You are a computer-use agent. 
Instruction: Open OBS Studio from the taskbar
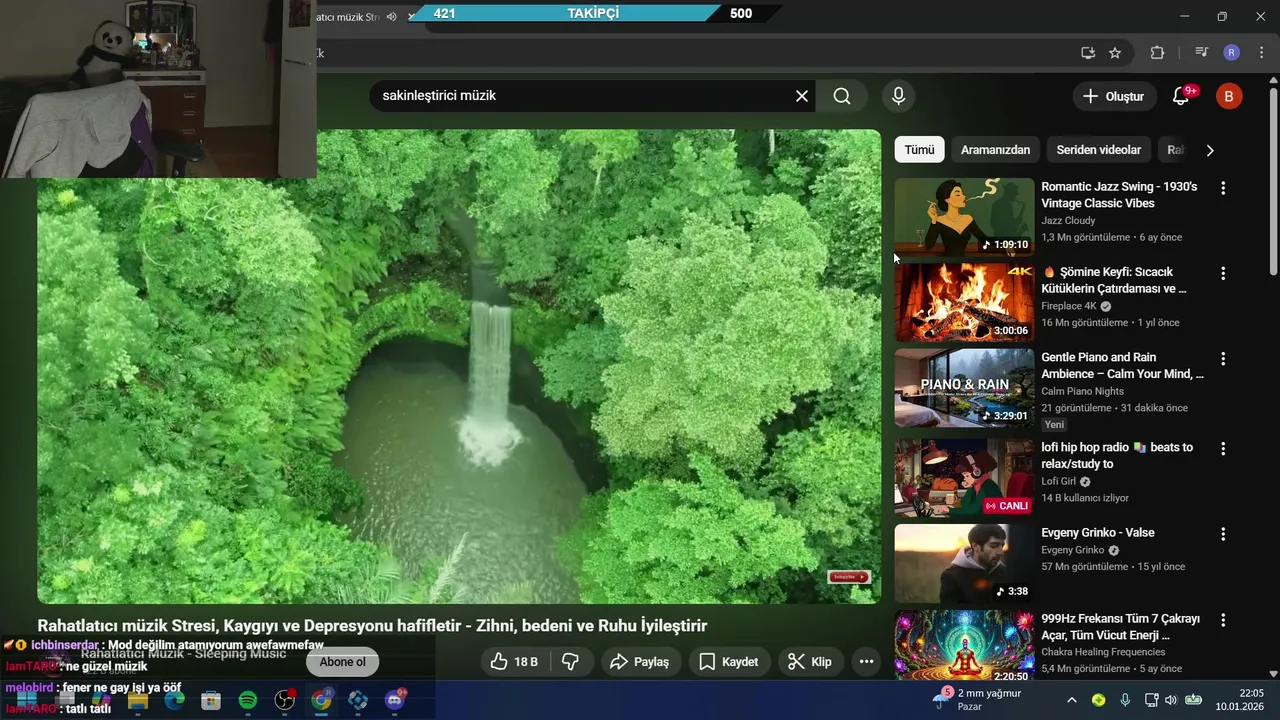click(285, 700)
